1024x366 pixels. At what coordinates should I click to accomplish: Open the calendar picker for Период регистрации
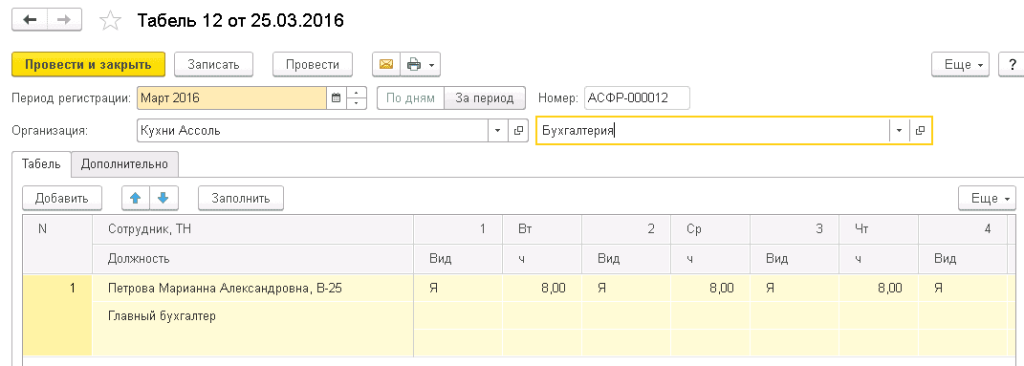click(x=336, y=99)
